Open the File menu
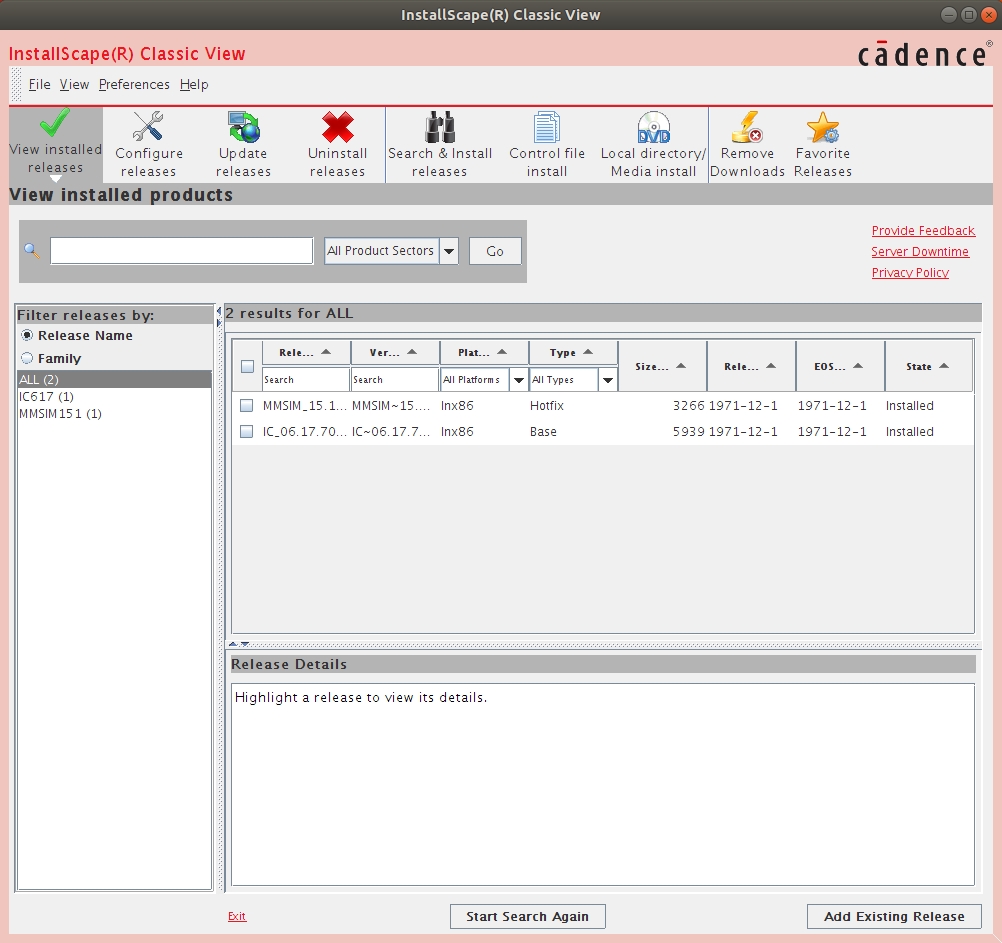The image size is (1002, 943). (x=39, y=84)
